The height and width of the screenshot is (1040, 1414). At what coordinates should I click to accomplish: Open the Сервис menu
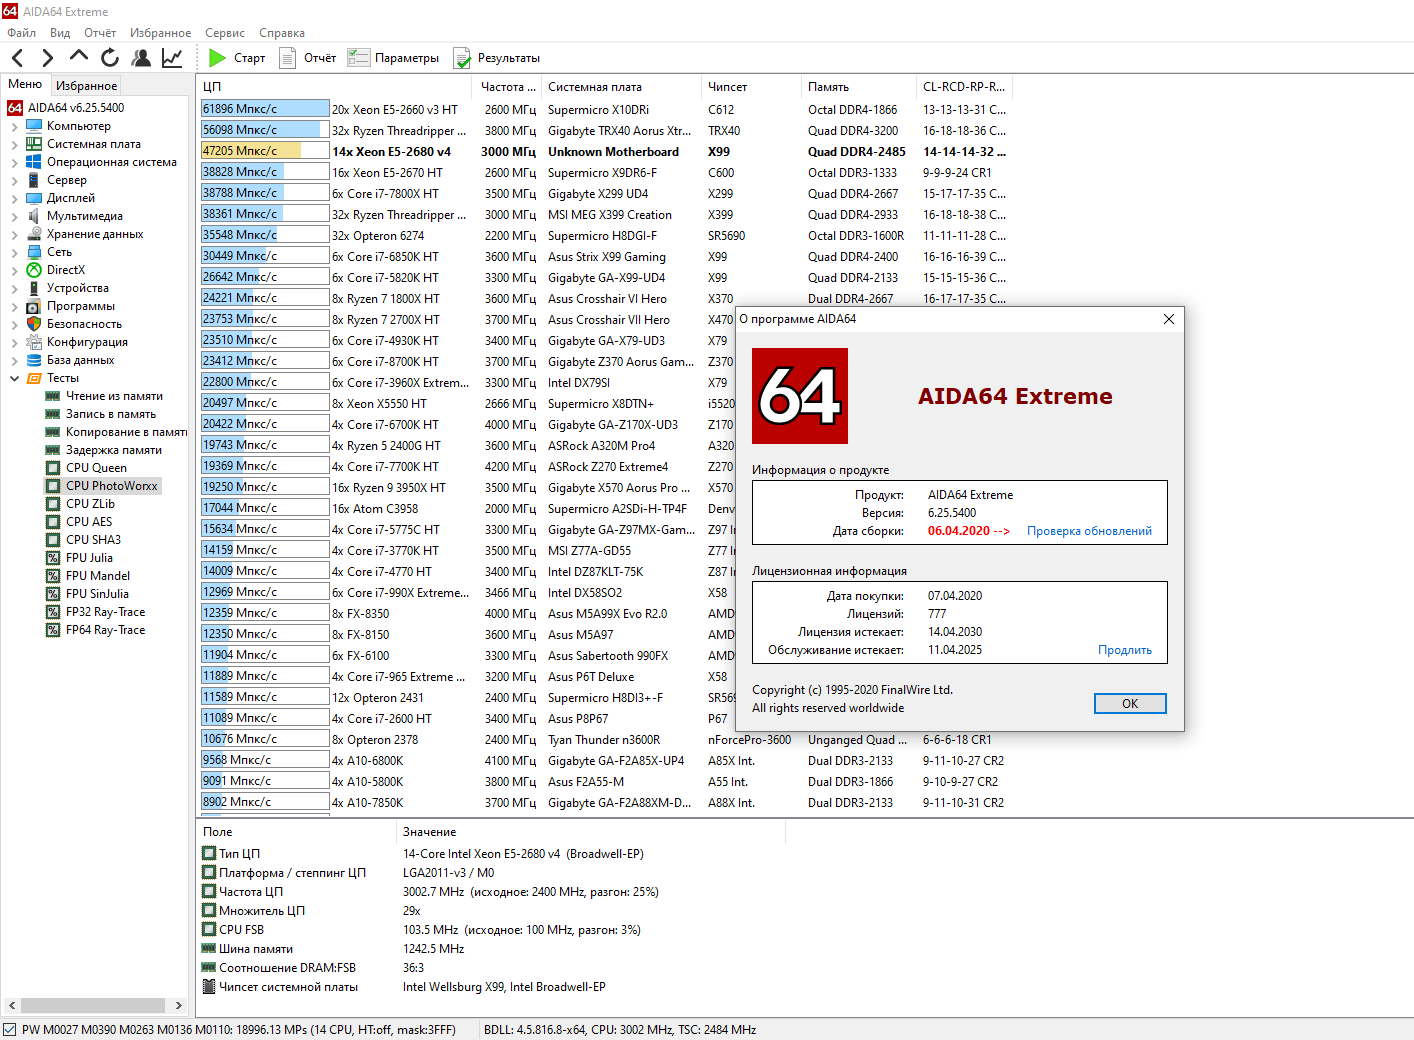coord(225,33)
